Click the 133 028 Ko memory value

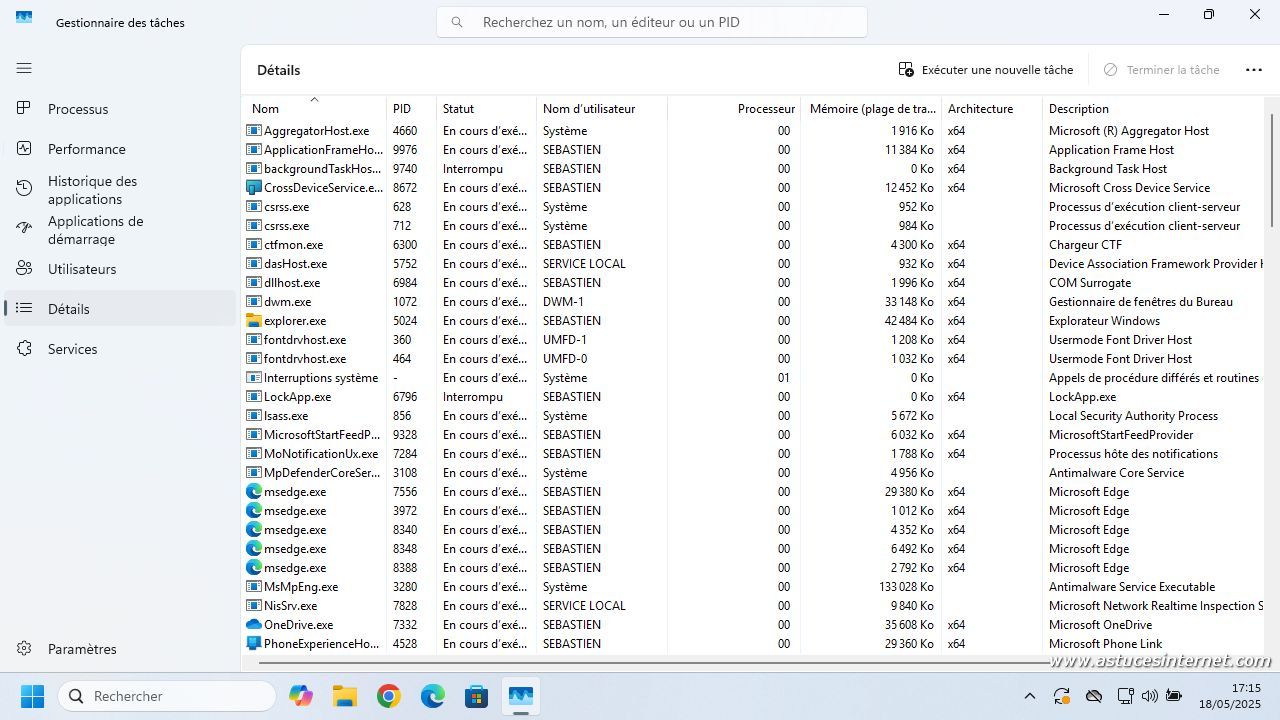[x=906, y=587]
